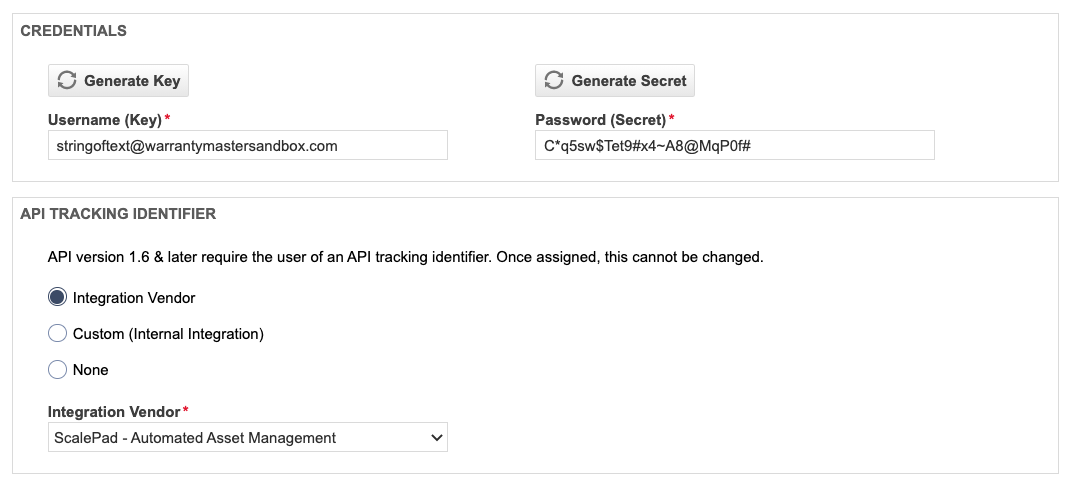Click the None option text label
The image size is (1073, 485).
pyautogui.click(x=90, y=370)
